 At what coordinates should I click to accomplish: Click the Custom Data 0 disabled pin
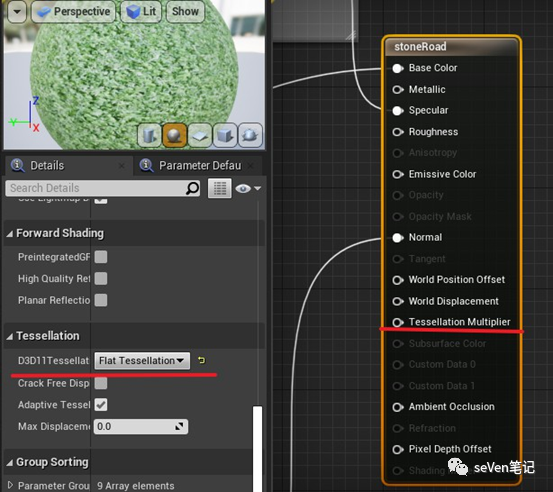click(397, 364)
